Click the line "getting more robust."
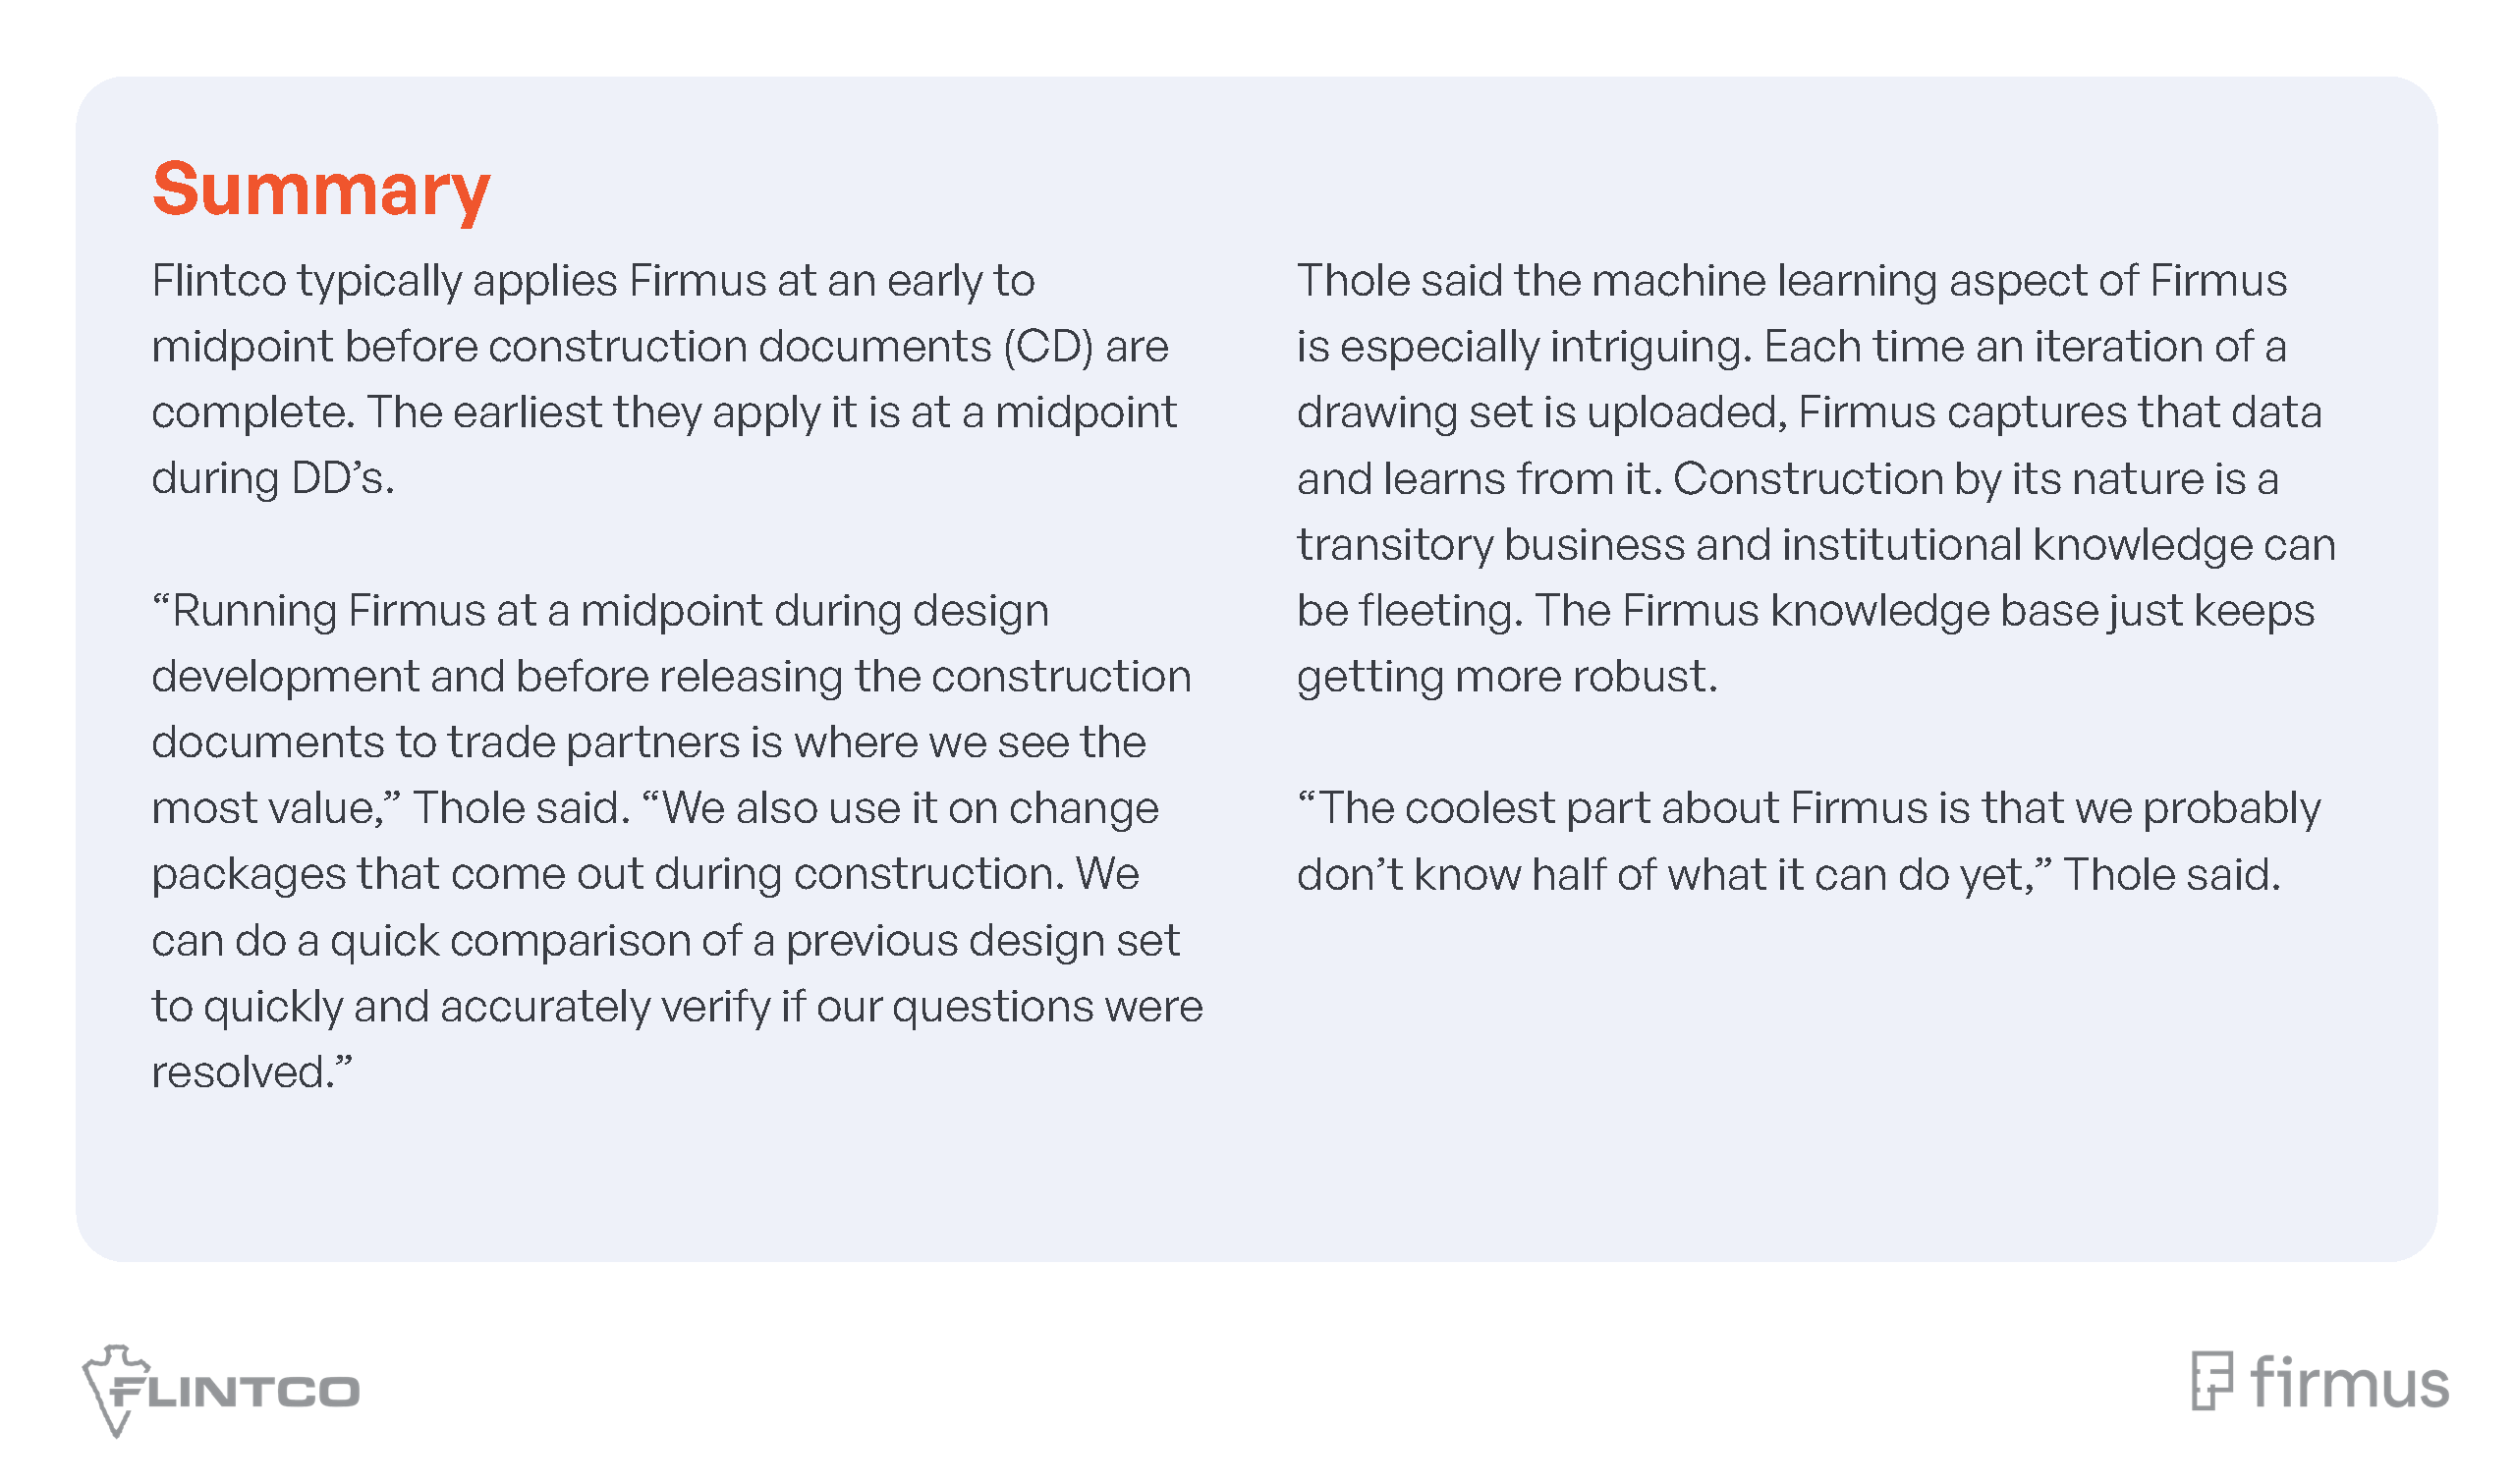The image size is (2514, 1484). coord(1506,677)
